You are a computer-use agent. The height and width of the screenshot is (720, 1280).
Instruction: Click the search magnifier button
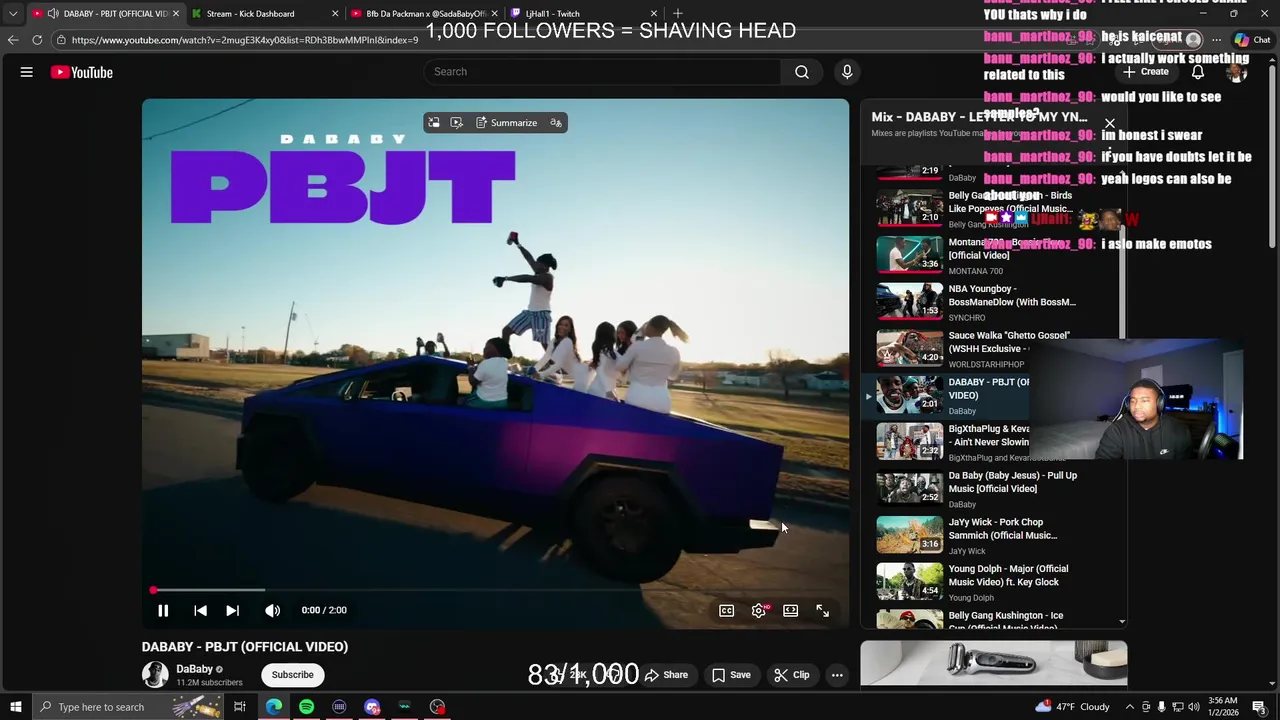coord(801,72)
